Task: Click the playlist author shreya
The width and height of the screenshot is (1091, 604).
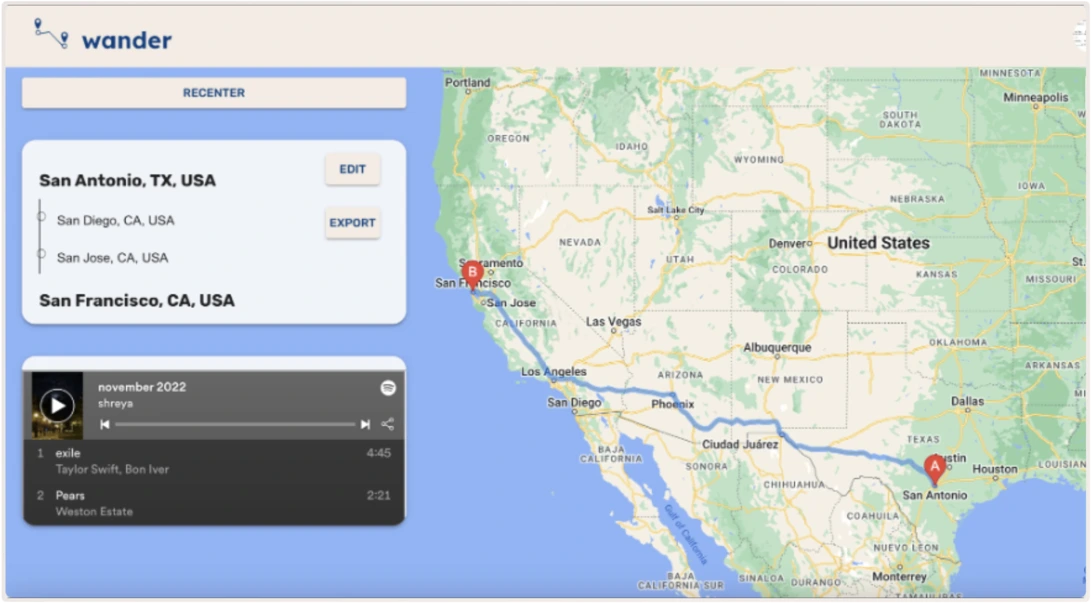Action: (115, 403)
